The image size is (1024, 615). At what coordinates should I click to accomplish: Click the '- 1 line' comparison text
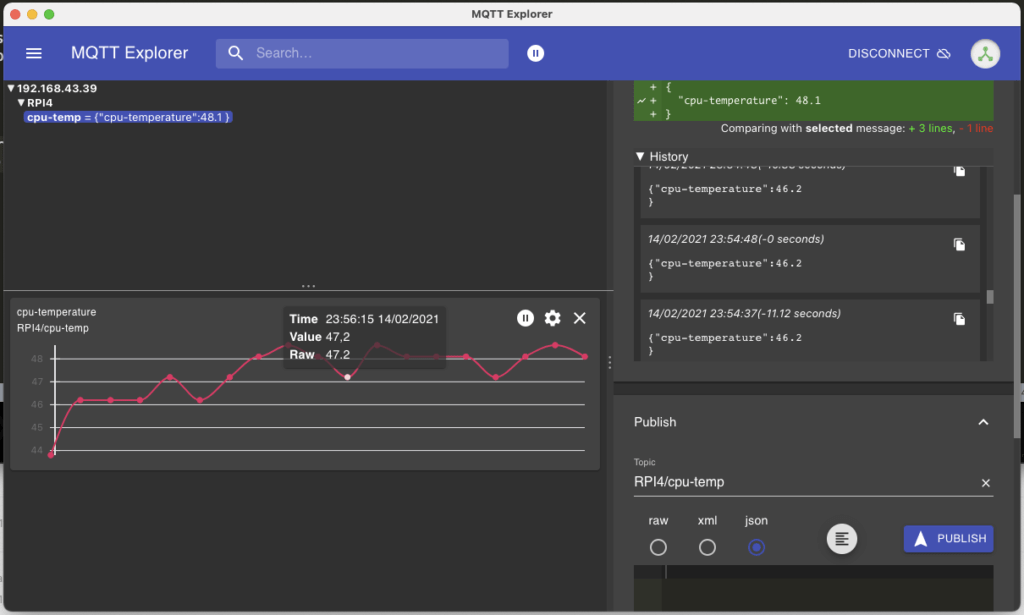tap(976, 129)
